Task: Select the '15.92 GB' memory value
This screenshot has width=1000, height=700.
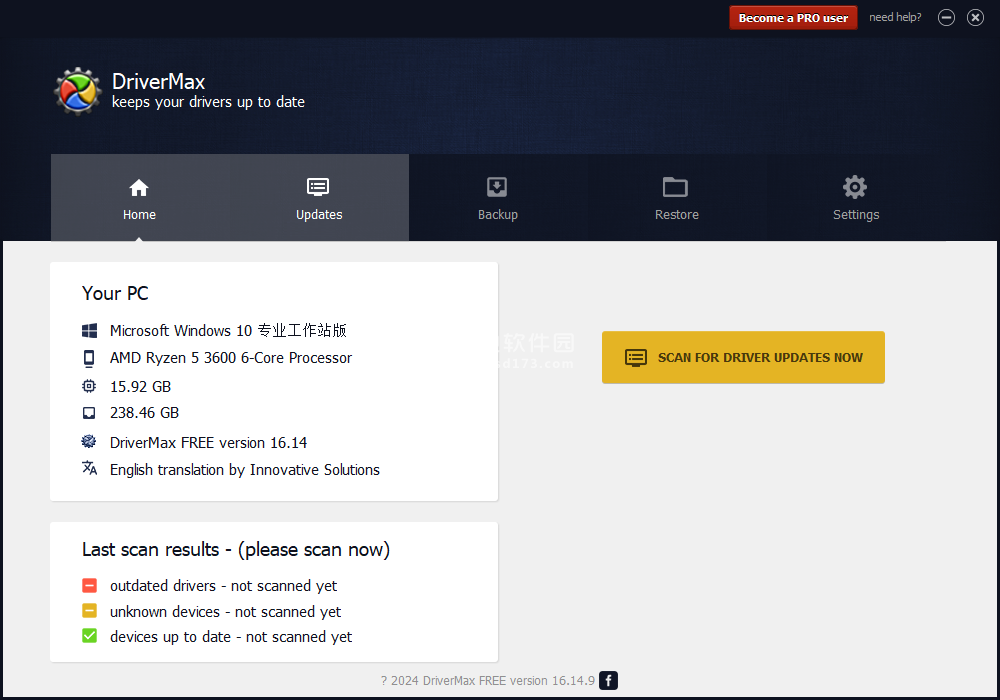Action: (x=140, y=386)
